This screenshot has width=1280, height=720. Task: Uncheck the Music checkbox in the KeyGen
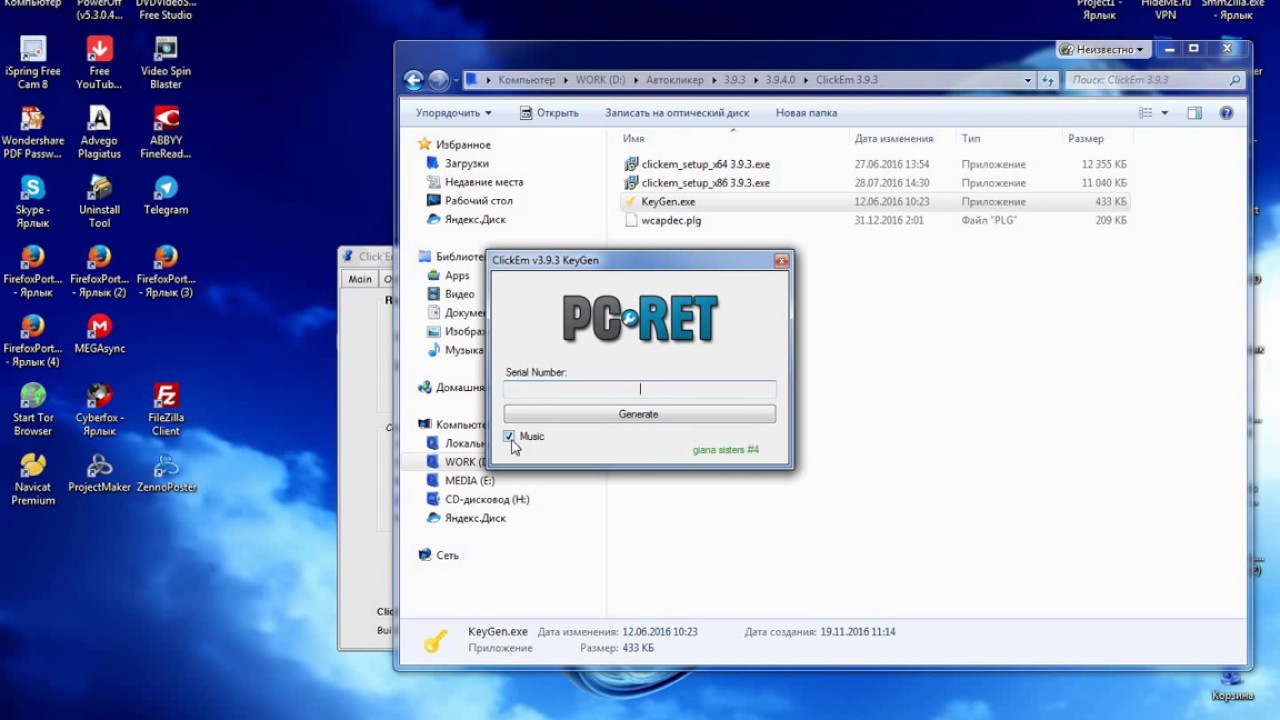point(509,437)
